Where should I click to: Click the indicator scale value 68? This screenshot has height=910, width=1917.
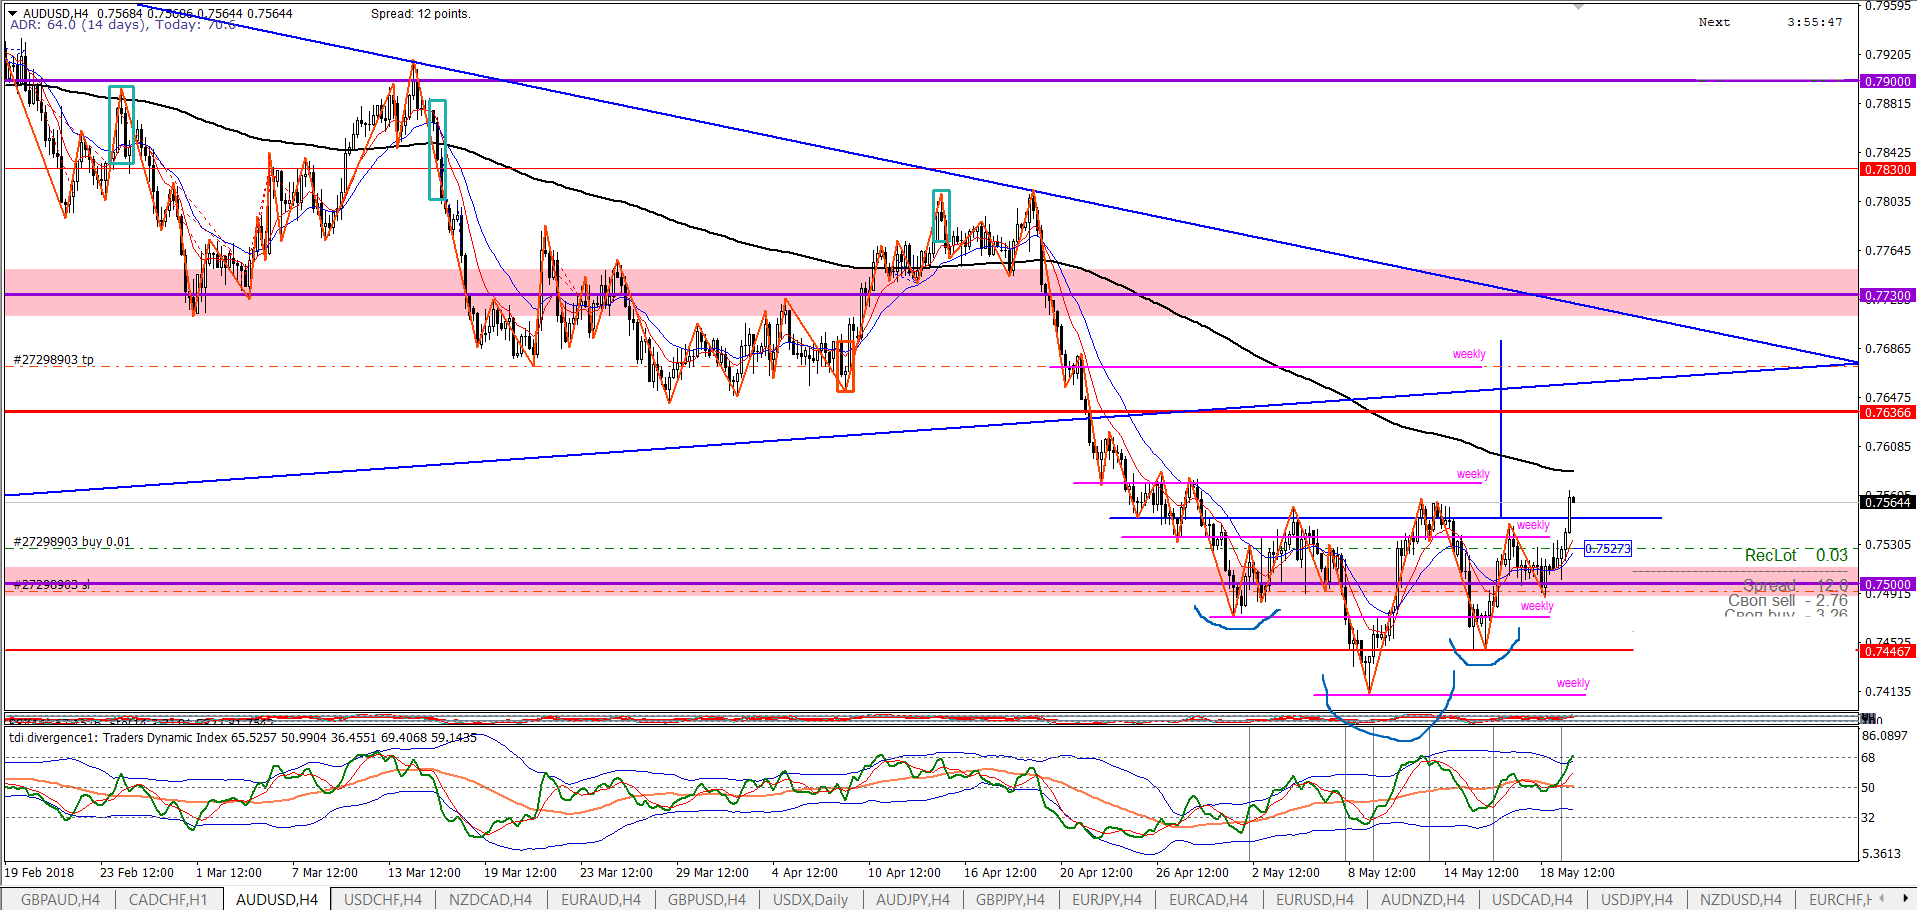tap(1867, 758)
